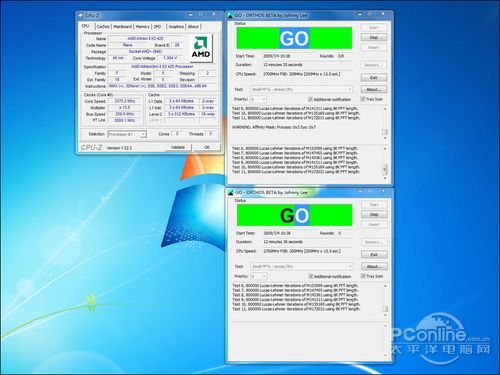Click the WARNING: Affinity Mask log line
The image size is (500, 375).
(x=274, y=127)
